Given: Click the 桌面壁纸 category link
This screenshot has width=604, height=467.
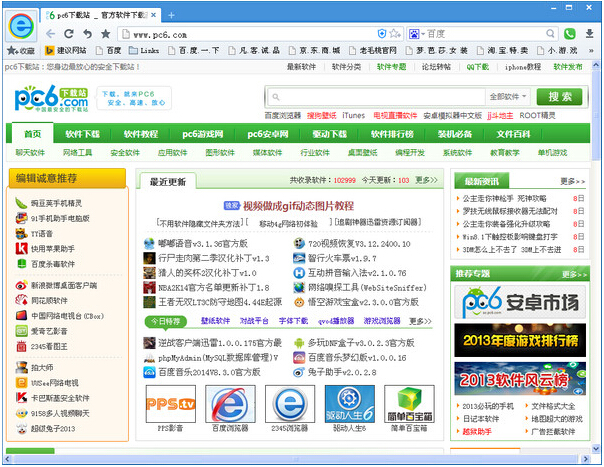Looking at the screenshot, I should 362,153.
